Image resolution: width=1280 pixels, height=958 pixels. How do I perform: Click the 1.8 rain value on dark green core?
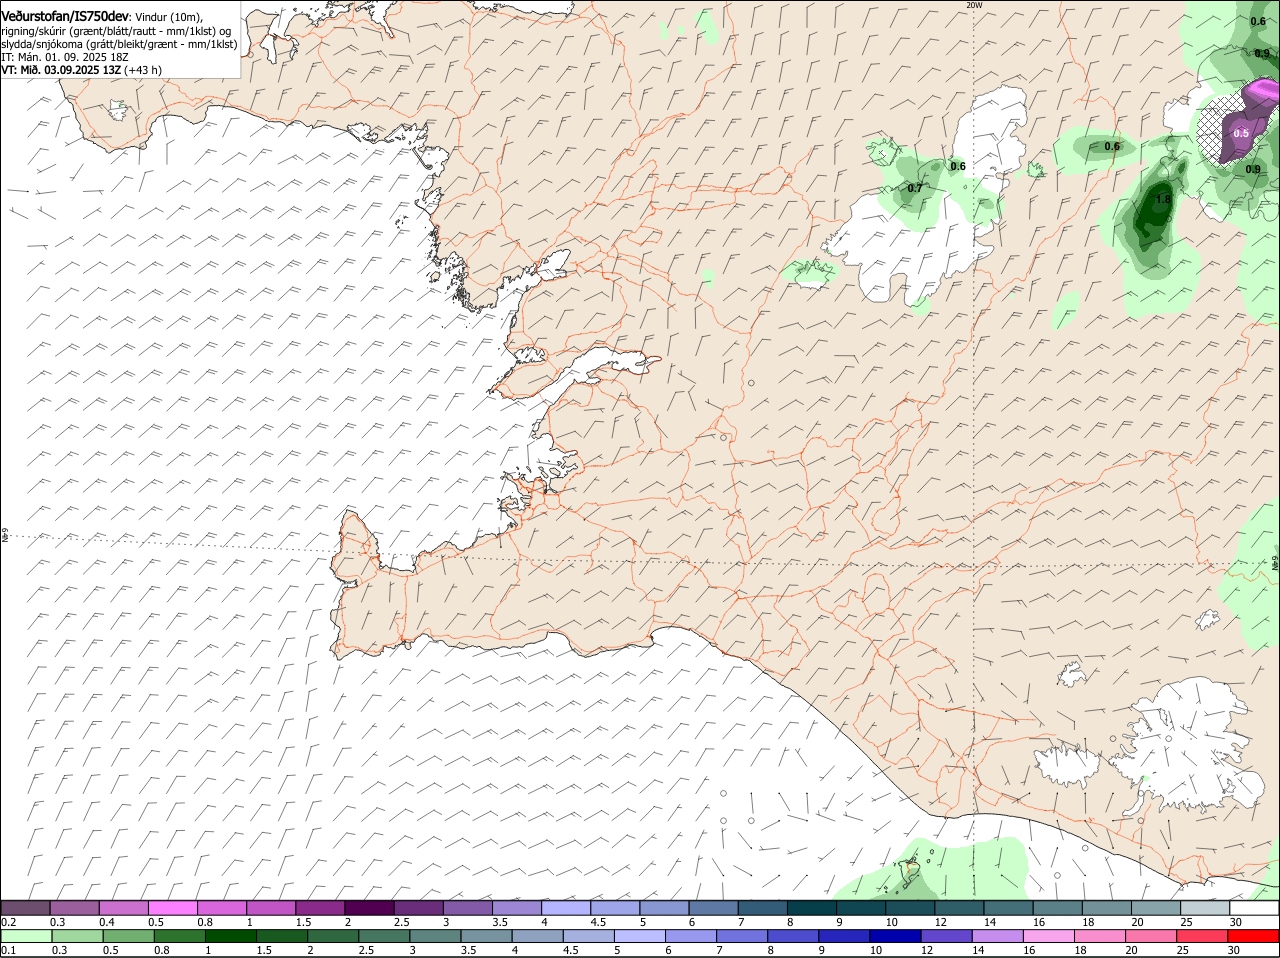(1163, 199)
